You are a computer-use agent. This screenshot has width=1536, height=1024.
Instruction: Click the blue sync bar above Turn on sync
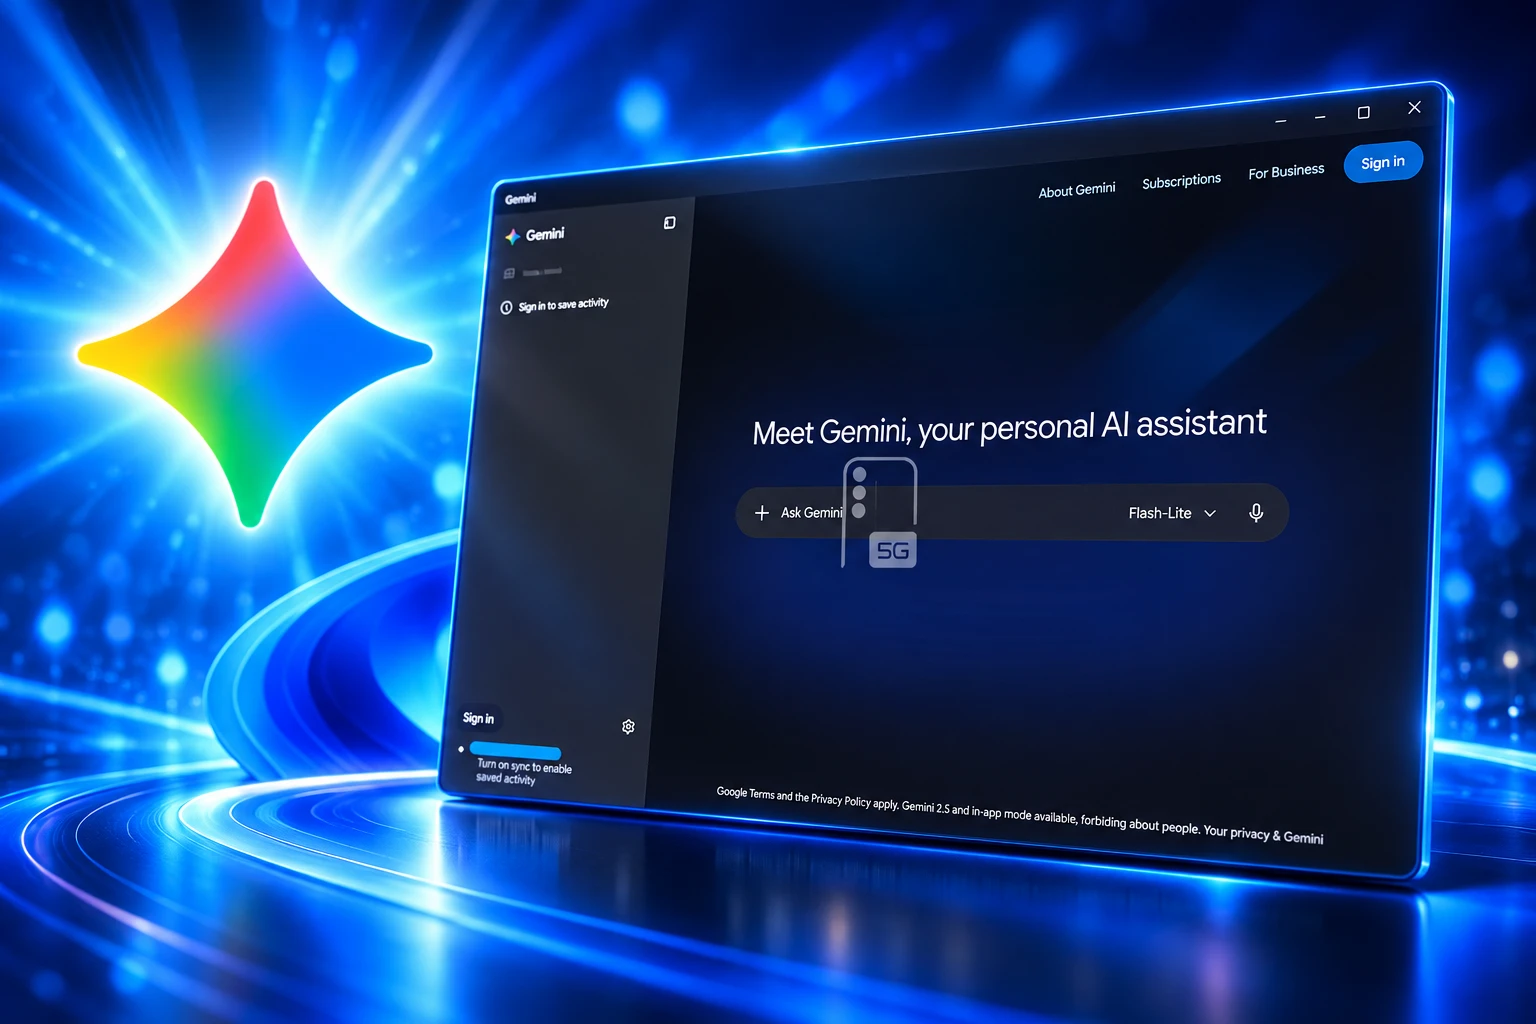(515, 751)
